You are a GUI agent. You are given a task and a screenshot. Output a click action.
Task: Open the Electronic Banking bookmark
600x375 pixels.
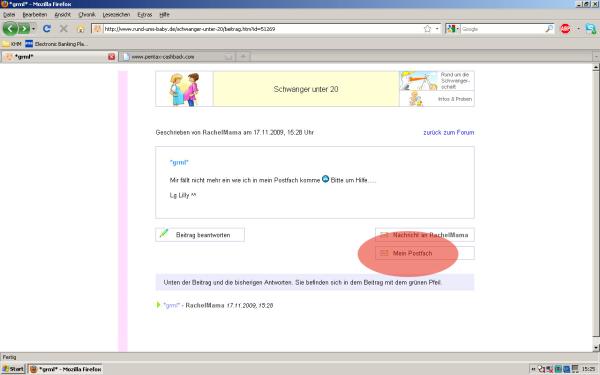pyautogui.click(x=56, y=44)
